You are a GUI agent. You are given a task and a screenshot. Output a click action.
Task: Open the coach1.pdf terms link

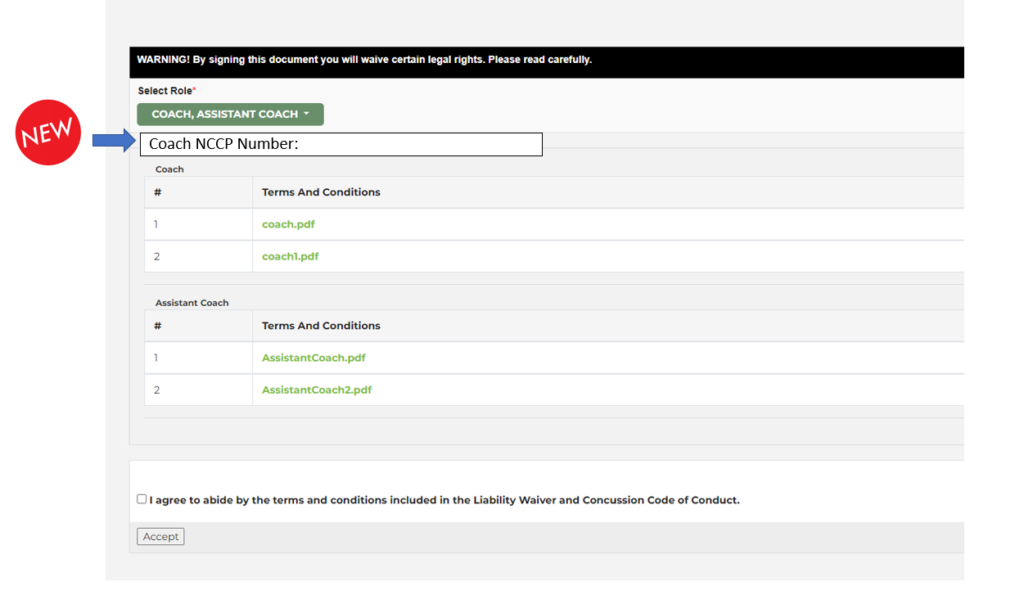[x=290, y=256]
